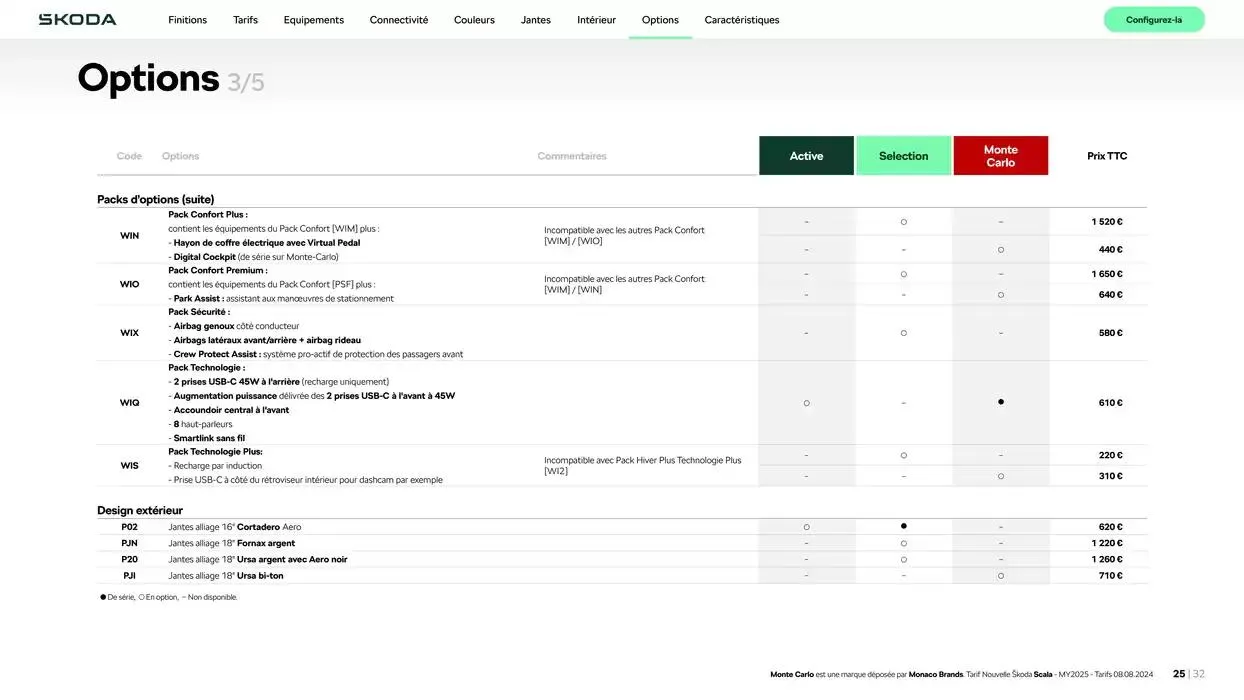Click the dark green Active column header
Screen dimensions: 1244x700
tap(806, 156)
